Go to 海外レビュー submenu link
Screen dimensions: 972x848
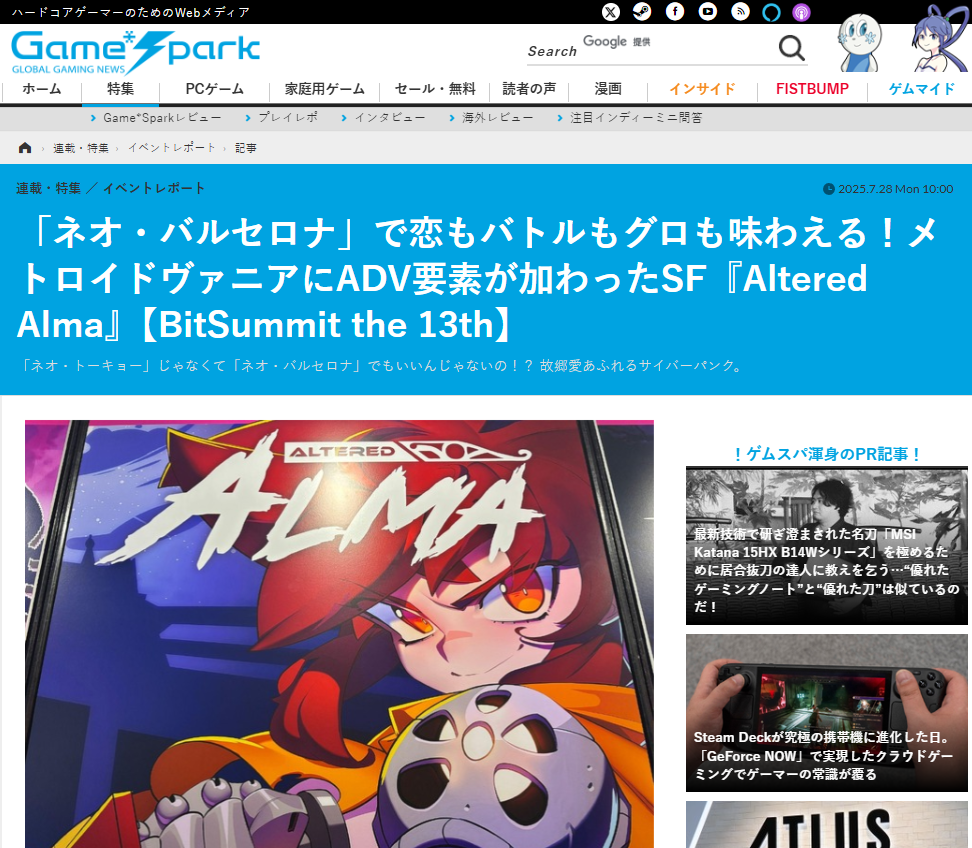(497, 118)
